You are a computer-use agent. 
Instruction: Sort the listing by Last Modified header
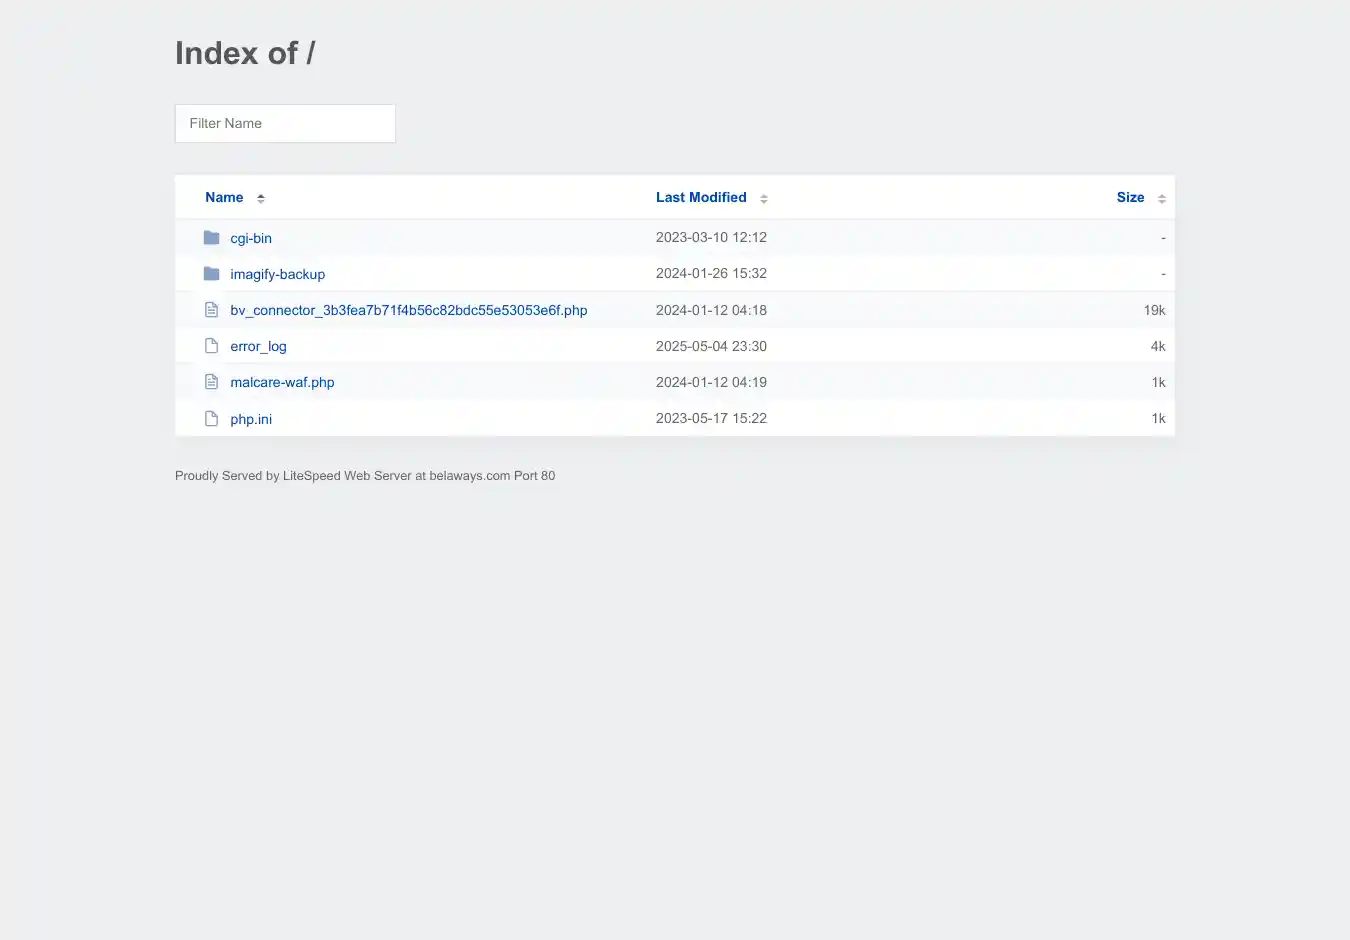pyautogui.click(x=701, y=198)
